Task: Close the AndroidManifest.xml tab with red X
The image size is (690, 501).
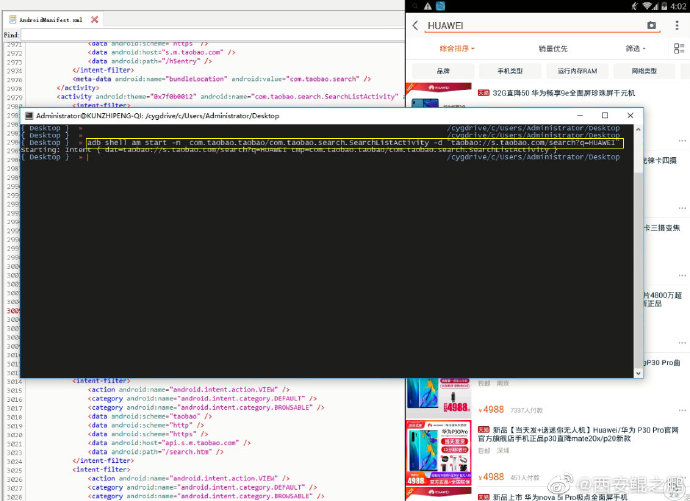Action: (x=94, y=19)
